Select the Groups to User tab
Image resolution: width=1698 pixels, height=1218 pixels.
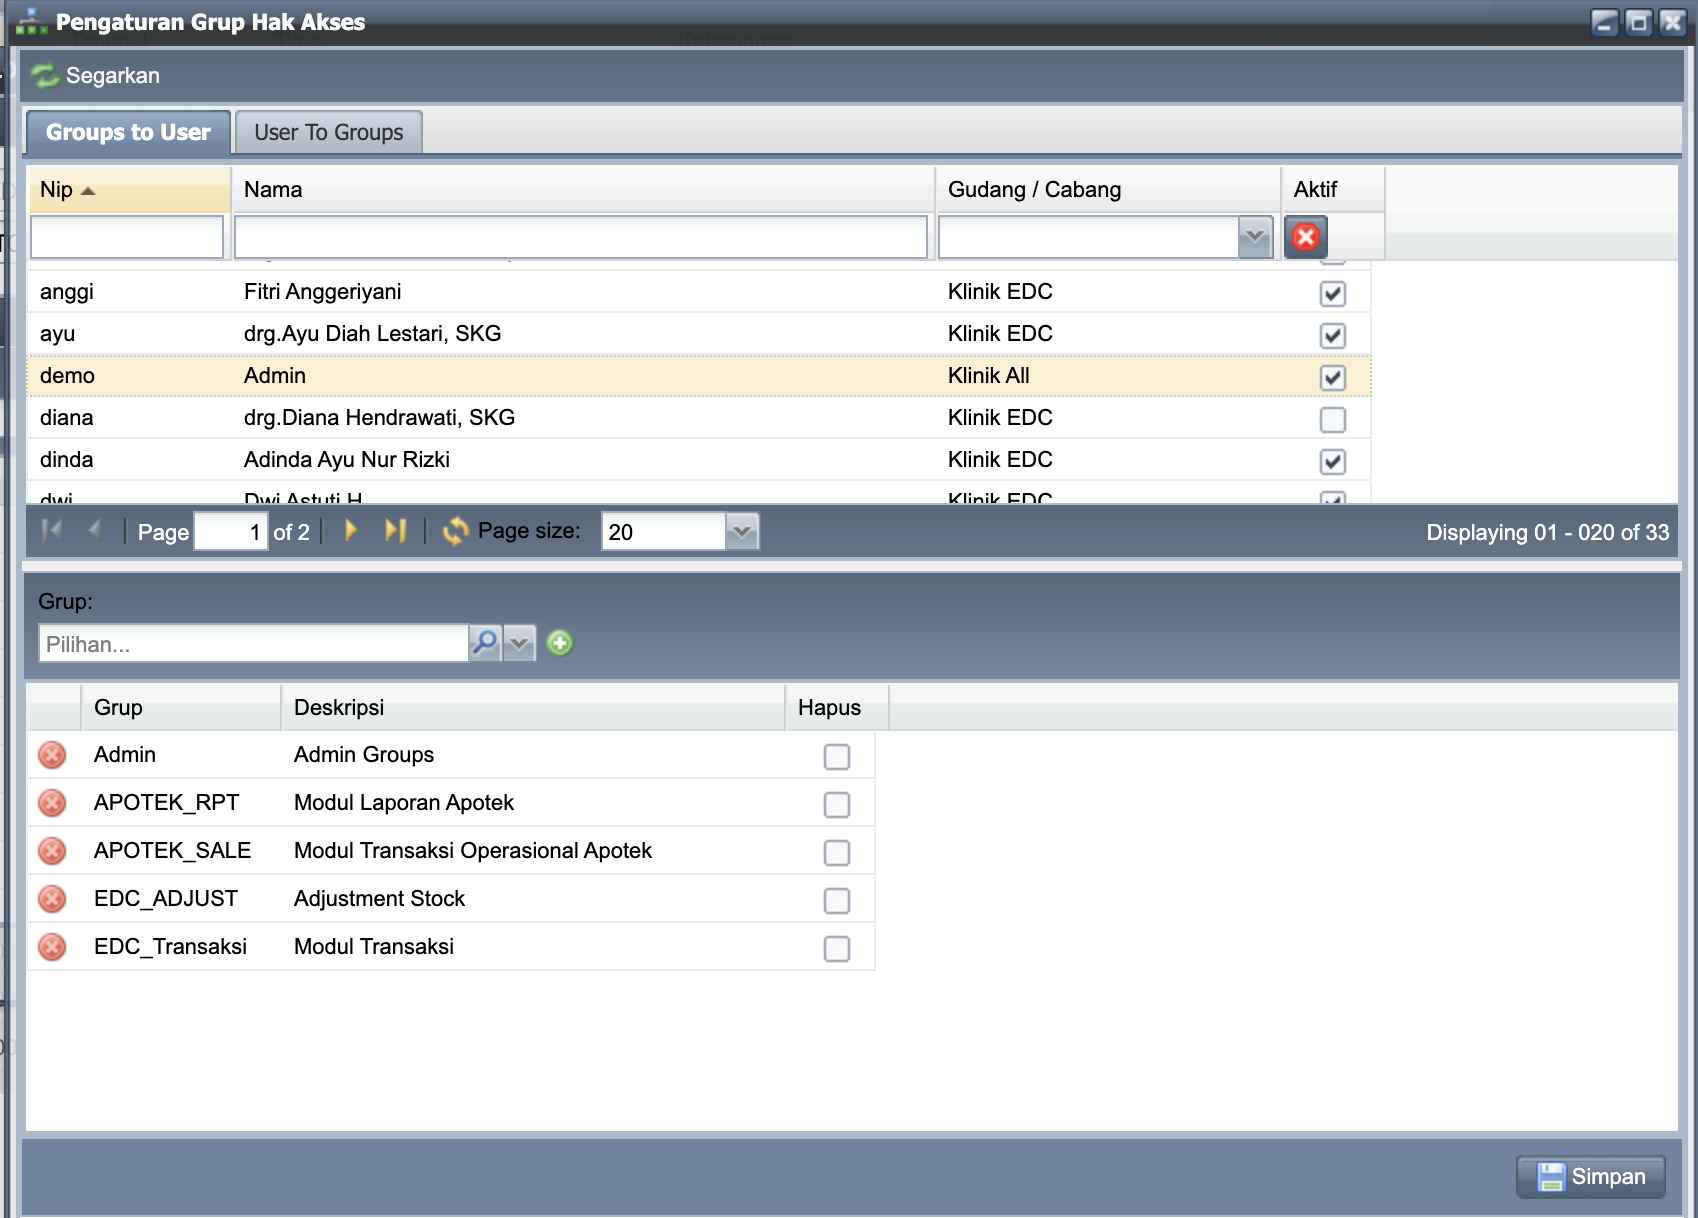(128, 133)
